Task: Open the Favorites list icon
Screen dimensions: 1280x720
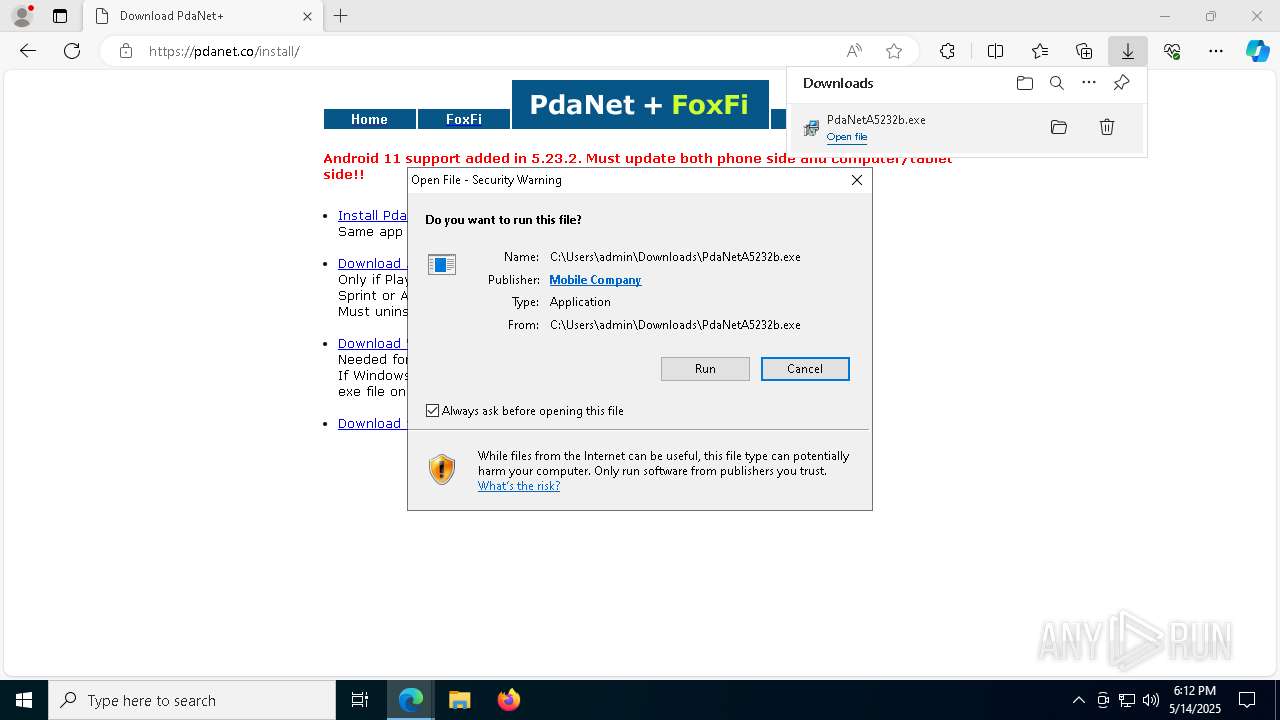Action: [x=1040, y=51]
